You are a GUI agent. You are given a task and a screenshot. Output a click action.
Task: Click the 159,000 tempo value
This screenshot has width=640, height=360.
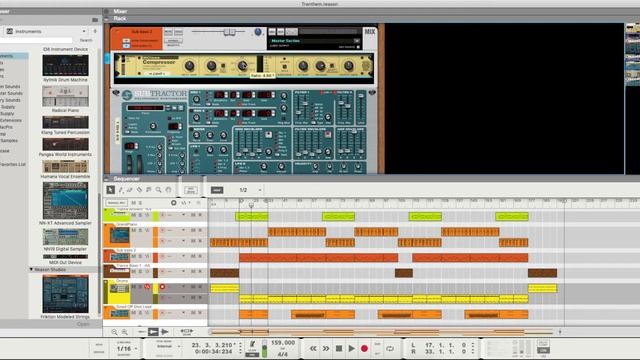(x=283, y=343)
